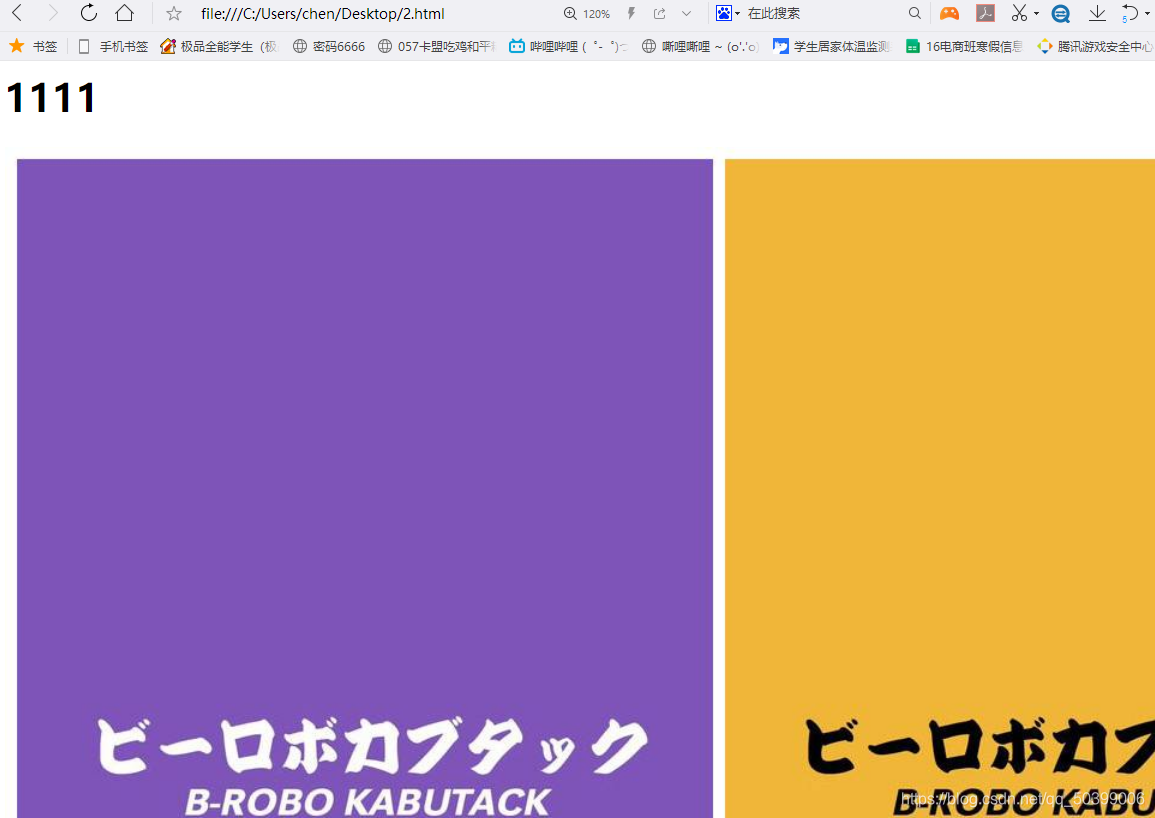The image size is (1155, 818).
Task: Open the 腾讯游戏安全中心 bookmark
Action: [1095, 46]
